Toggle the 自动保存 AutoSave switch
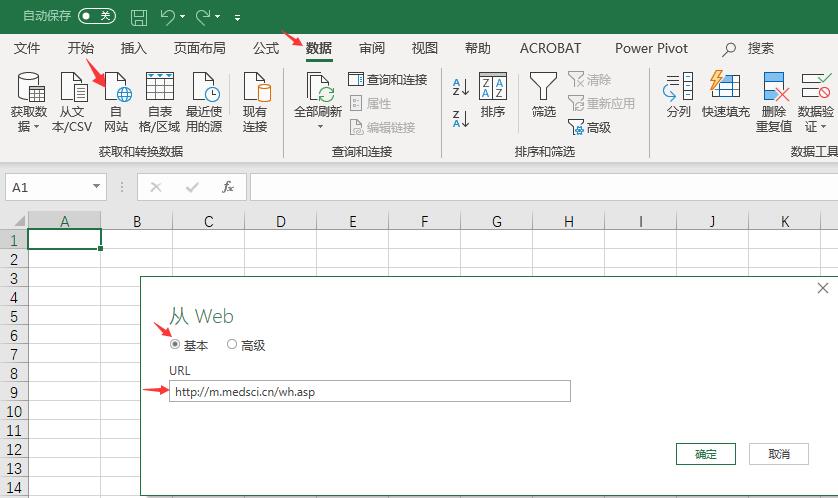The width and height of the screenshot is (838, 498). pyautogui.click(x=97, y=16)
